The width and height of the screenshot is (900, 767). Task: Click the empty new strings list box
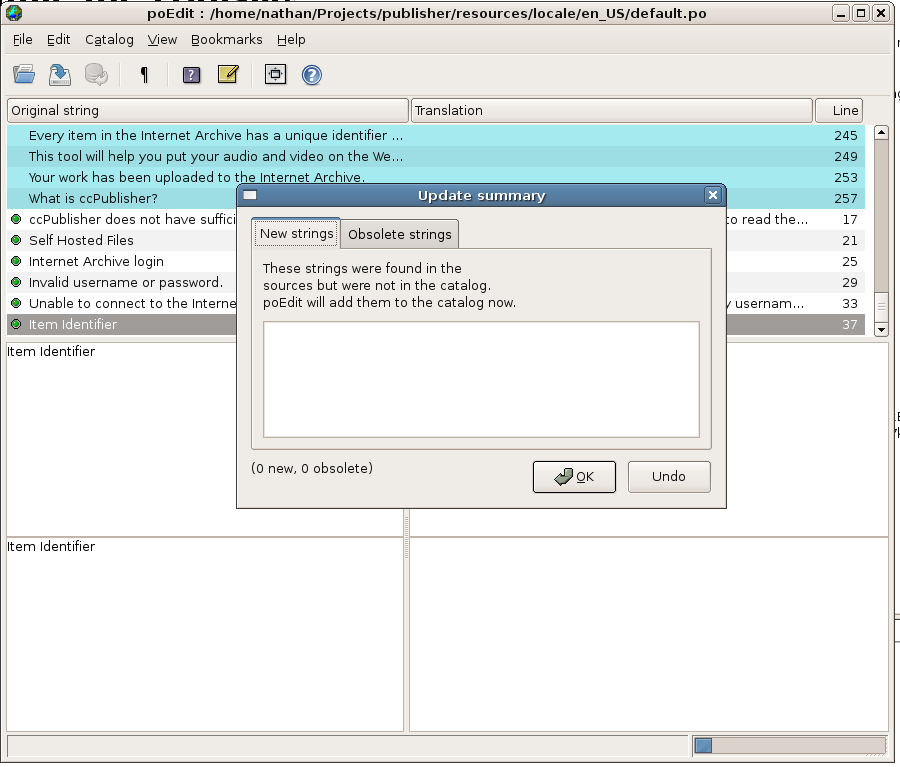[481, 379]
